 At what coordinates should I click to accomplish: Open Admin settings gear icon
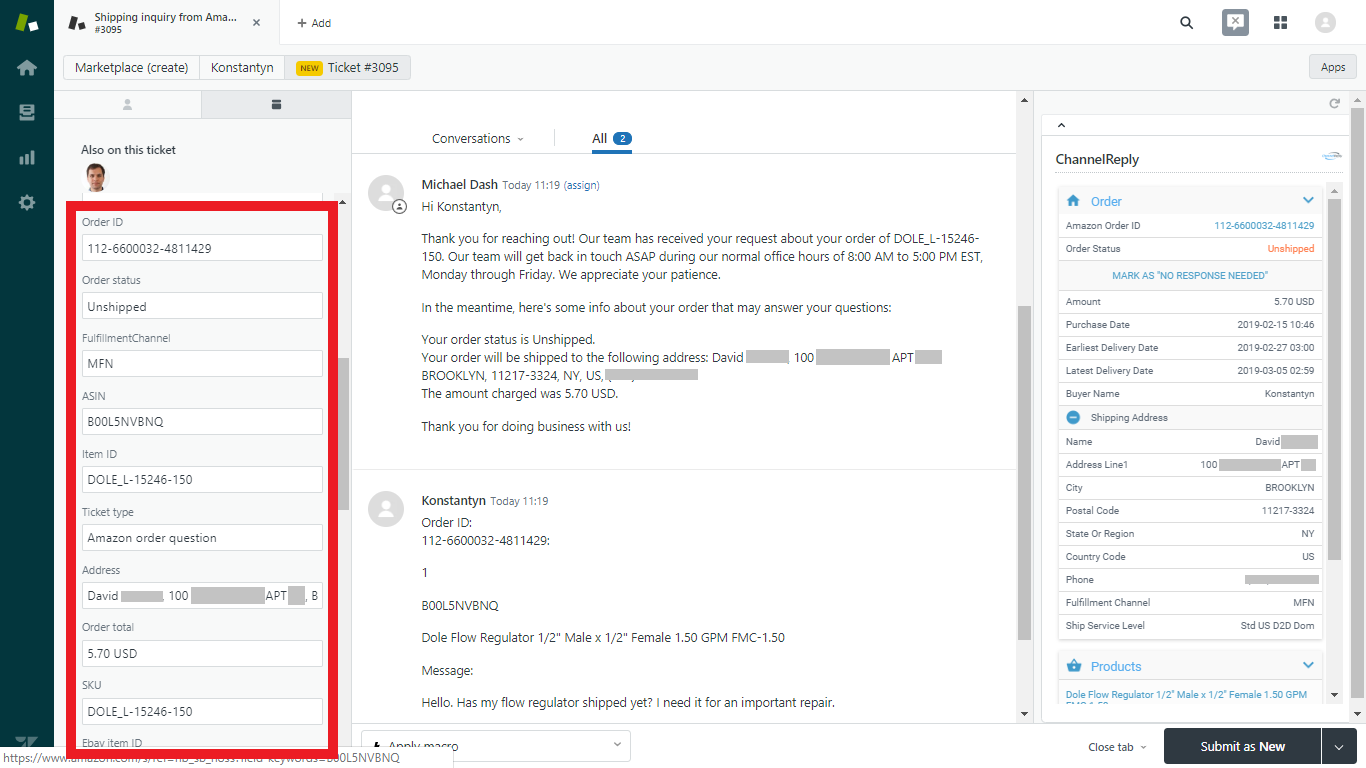tap(27, 202)
